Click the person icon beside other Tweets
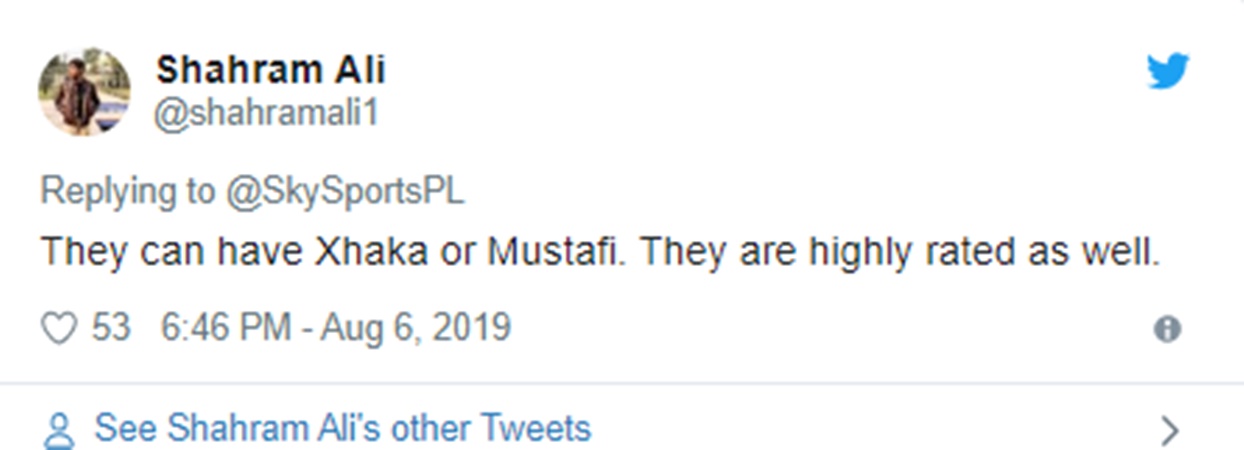 coord(60,430)
